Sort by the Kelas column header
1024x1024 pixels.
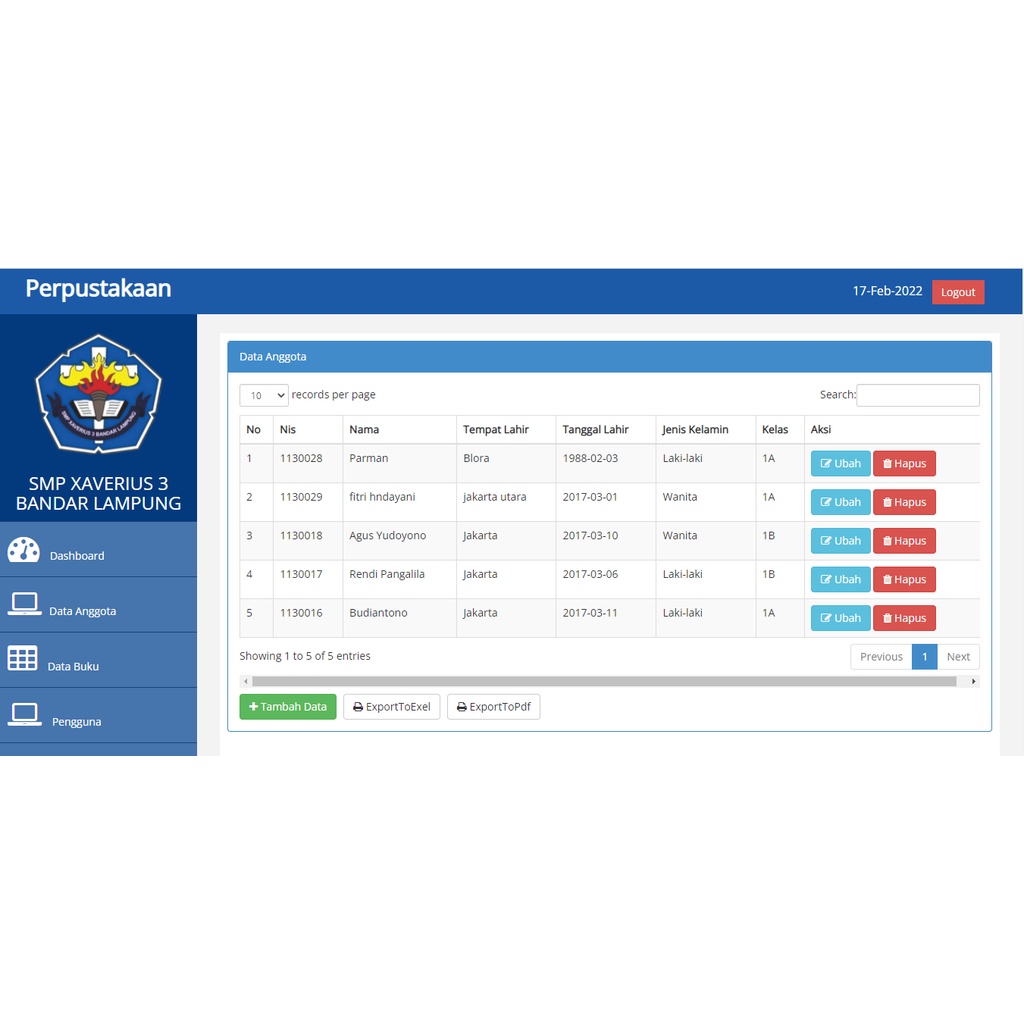click(x=780, y=430)
